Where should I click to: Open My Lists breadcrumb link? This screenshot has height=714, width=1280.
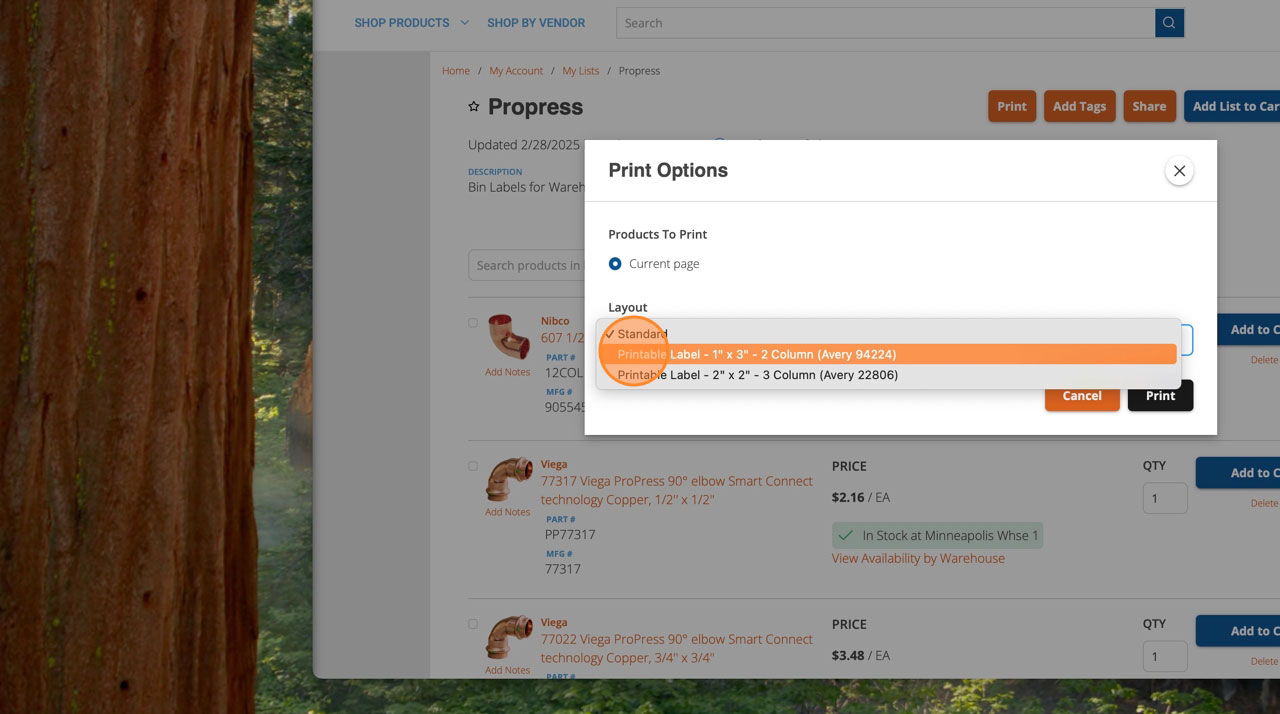pyautogui.click(x=581, y=71)
